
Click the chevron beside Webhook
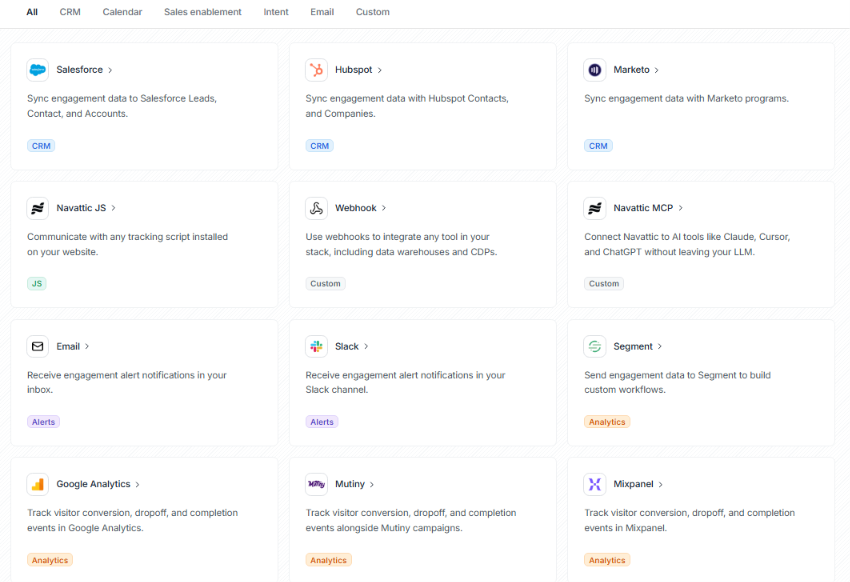click(384, 208)
